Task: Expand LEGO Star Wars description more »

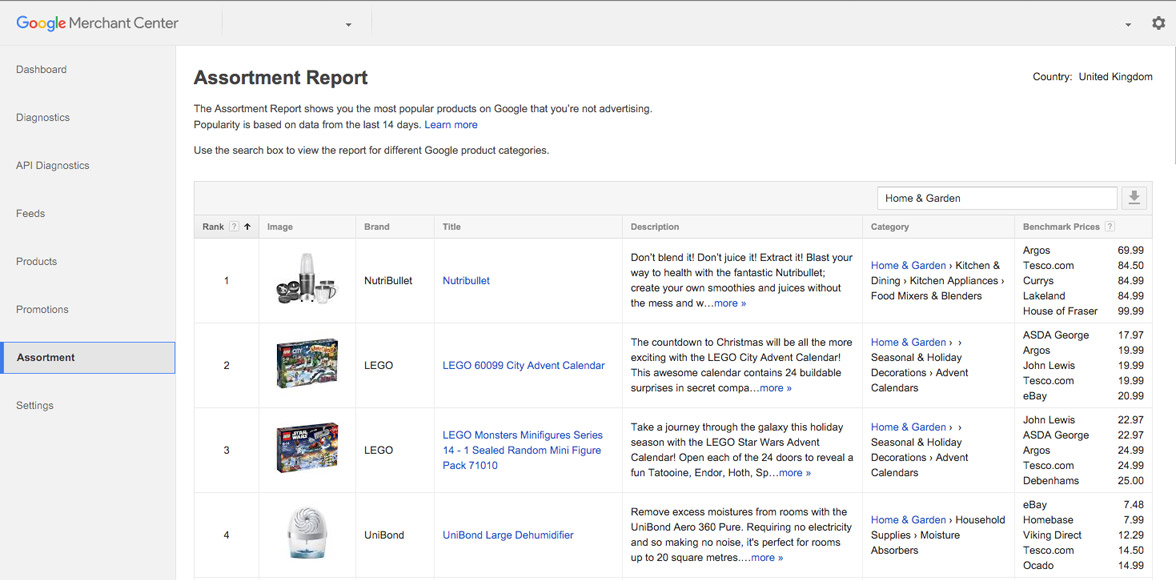Action: [x=795, y=473]
